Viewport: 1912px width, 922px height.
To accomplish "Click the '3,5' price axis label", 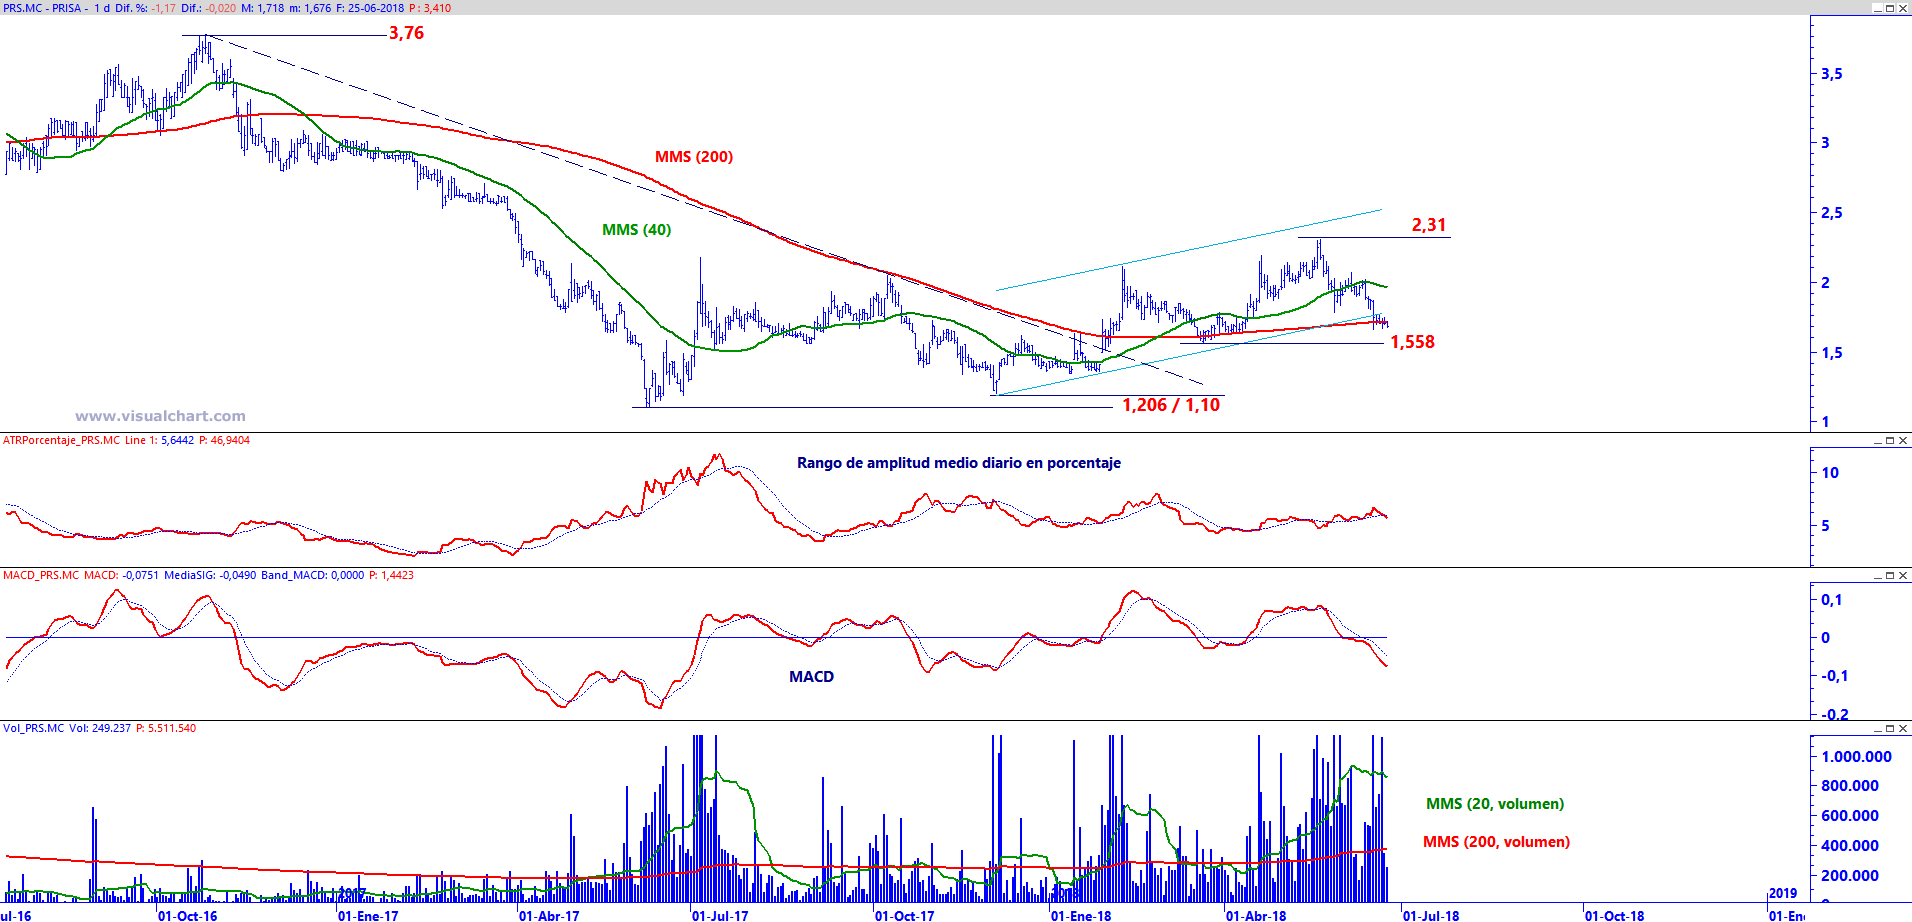I will [1831, 74].
